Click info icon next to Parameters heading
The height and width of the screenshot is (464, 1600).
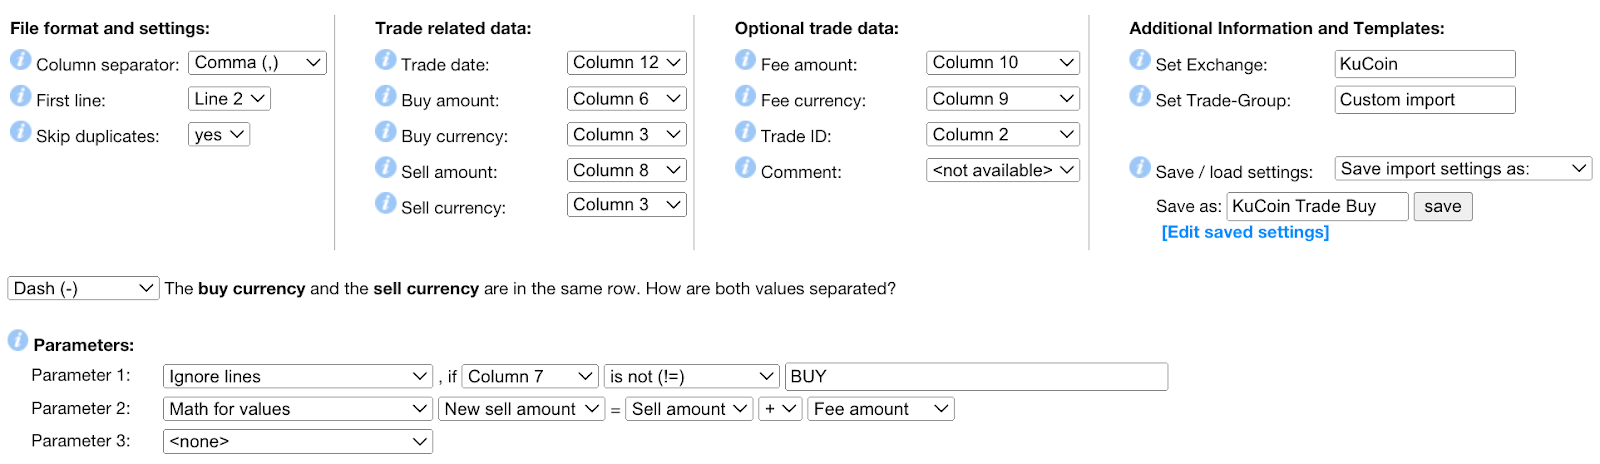coord(18,341)
